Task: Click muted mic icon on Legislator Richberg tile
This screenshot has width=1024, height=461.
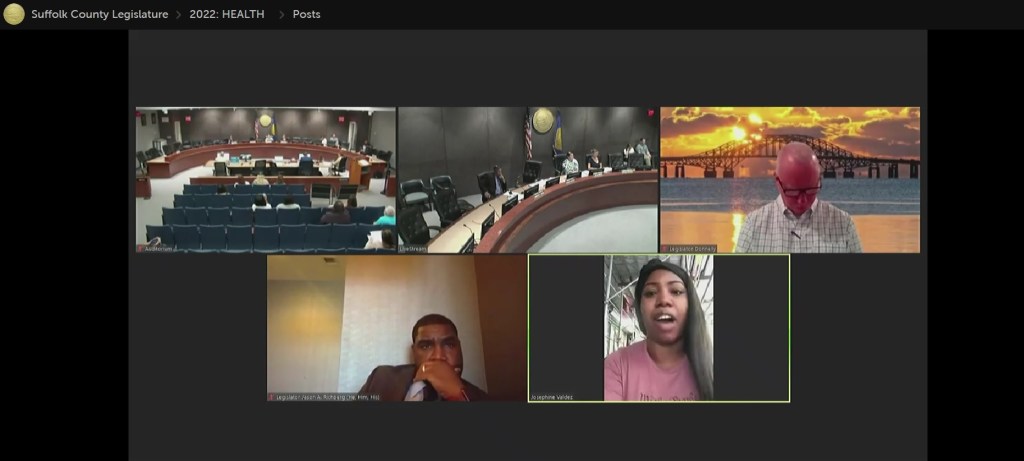Action: [x=272, y=397]
